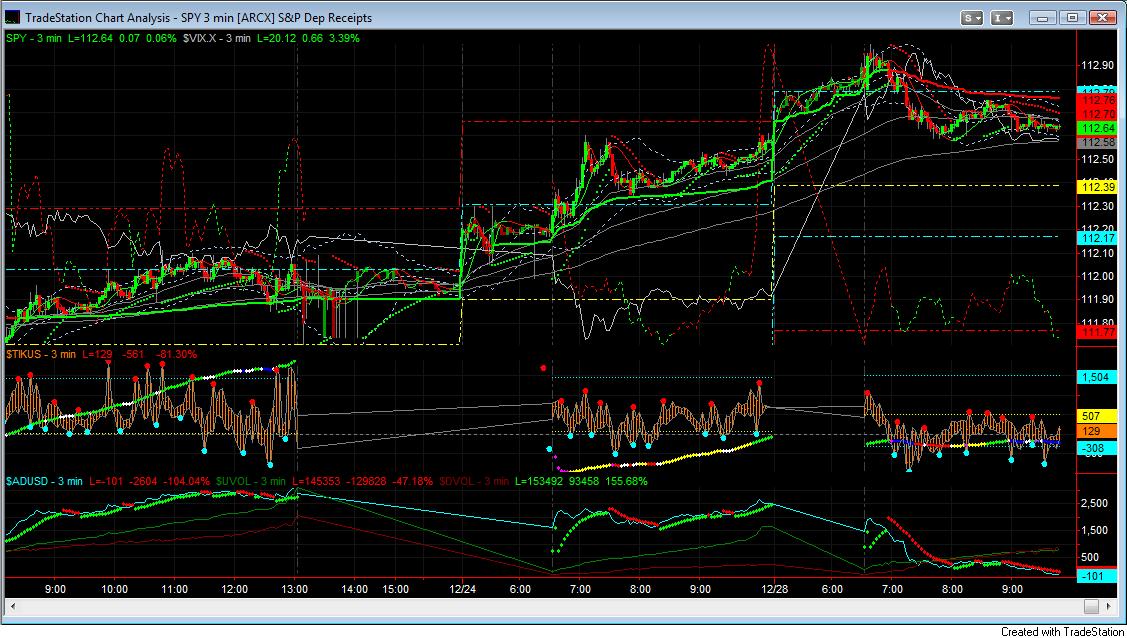Click the scrollbar thumb at the right end
1127x638 pixels.
click(x=1092, y=607)
